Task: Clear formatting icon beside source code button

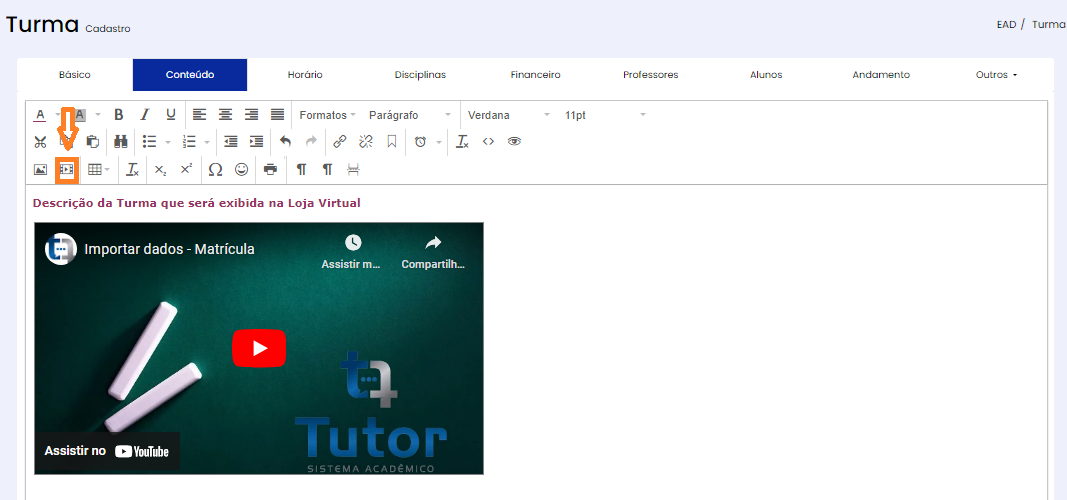Action: 462,141
